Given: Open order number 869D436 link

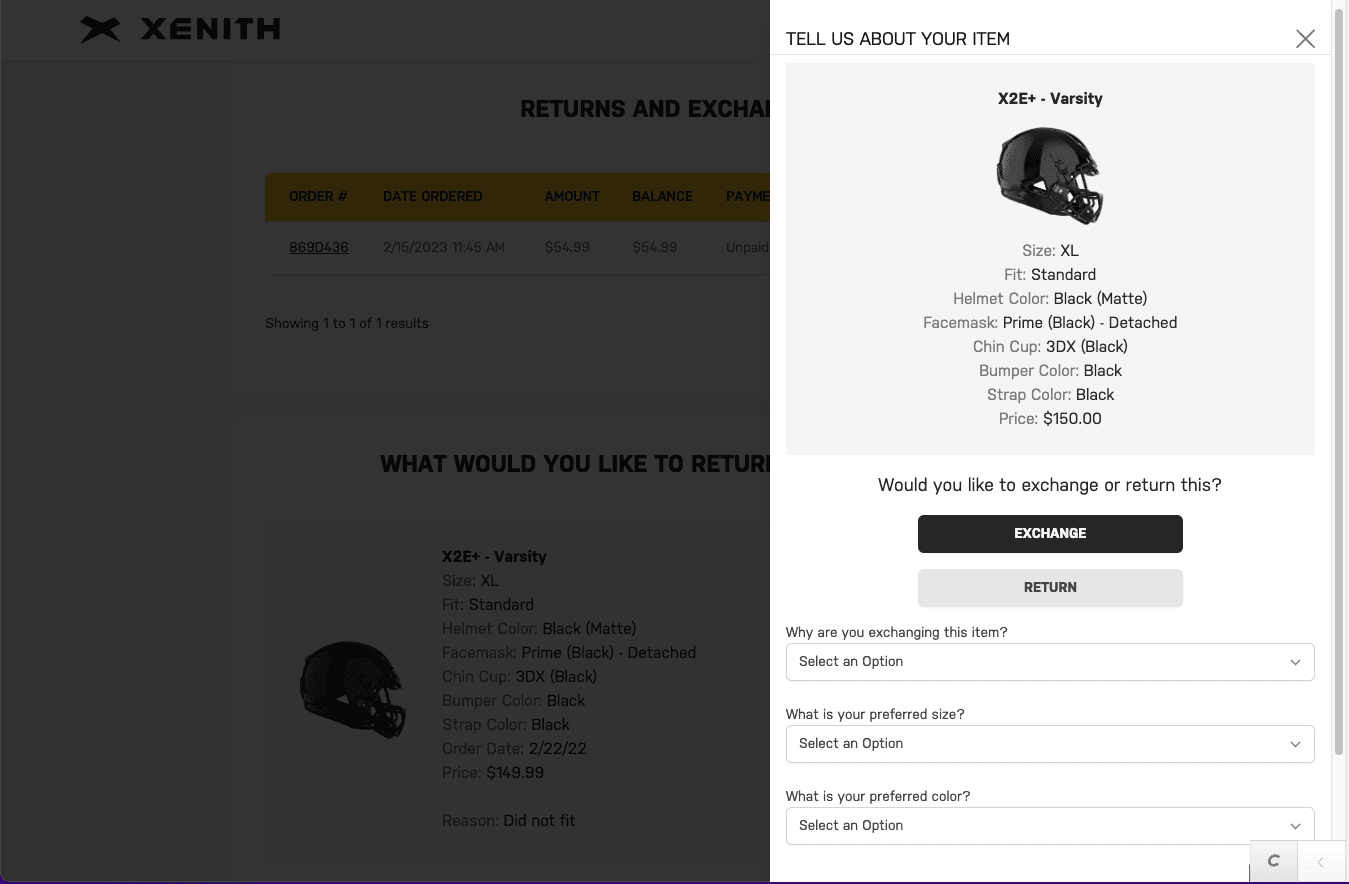Looking at the screenshot, I should [x=319, y=247].
